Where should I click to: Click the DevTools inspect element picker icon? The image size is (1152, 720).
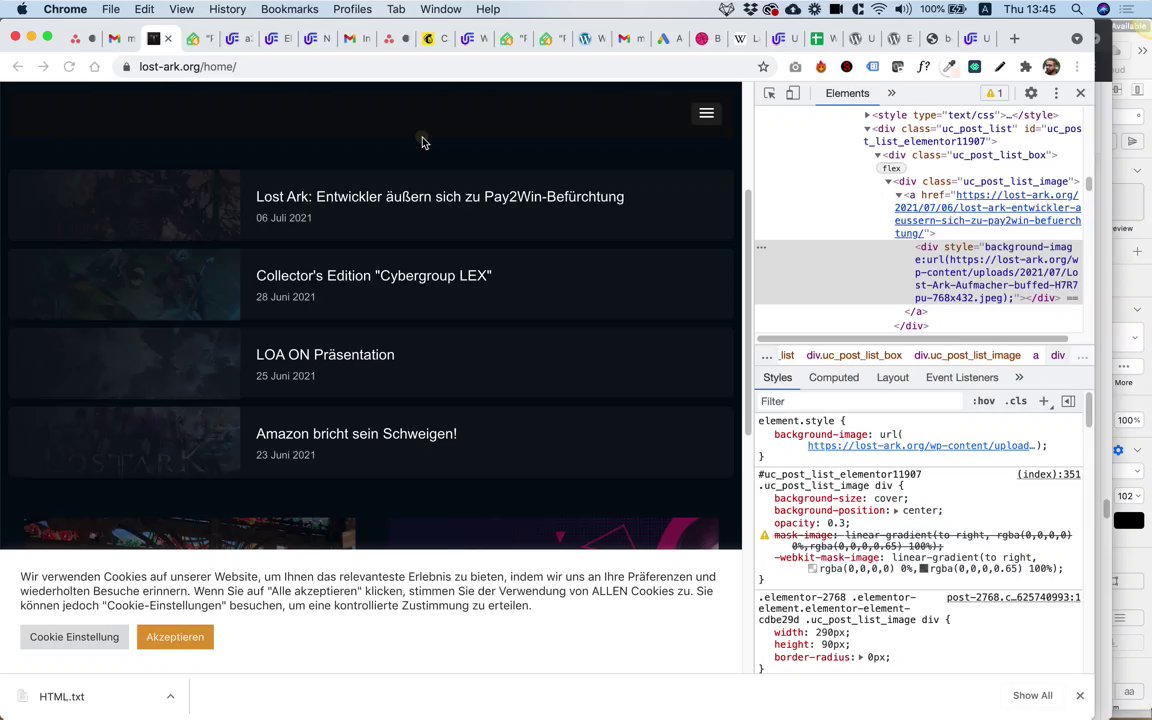click(x=769, y=93)
